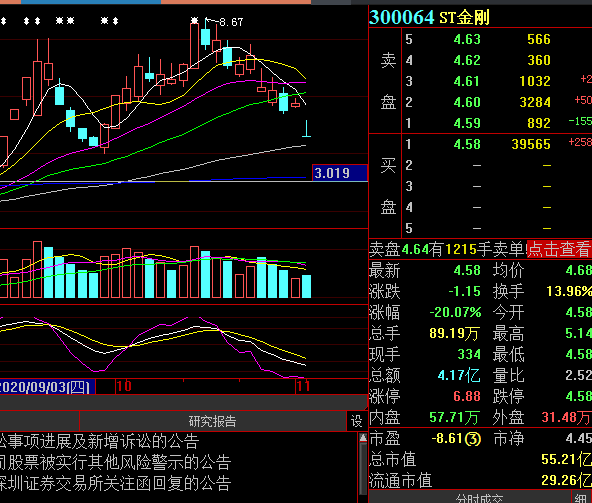592x503 pixels.
Task: Open the 风险警示 announcement
Action: point(115,462)
